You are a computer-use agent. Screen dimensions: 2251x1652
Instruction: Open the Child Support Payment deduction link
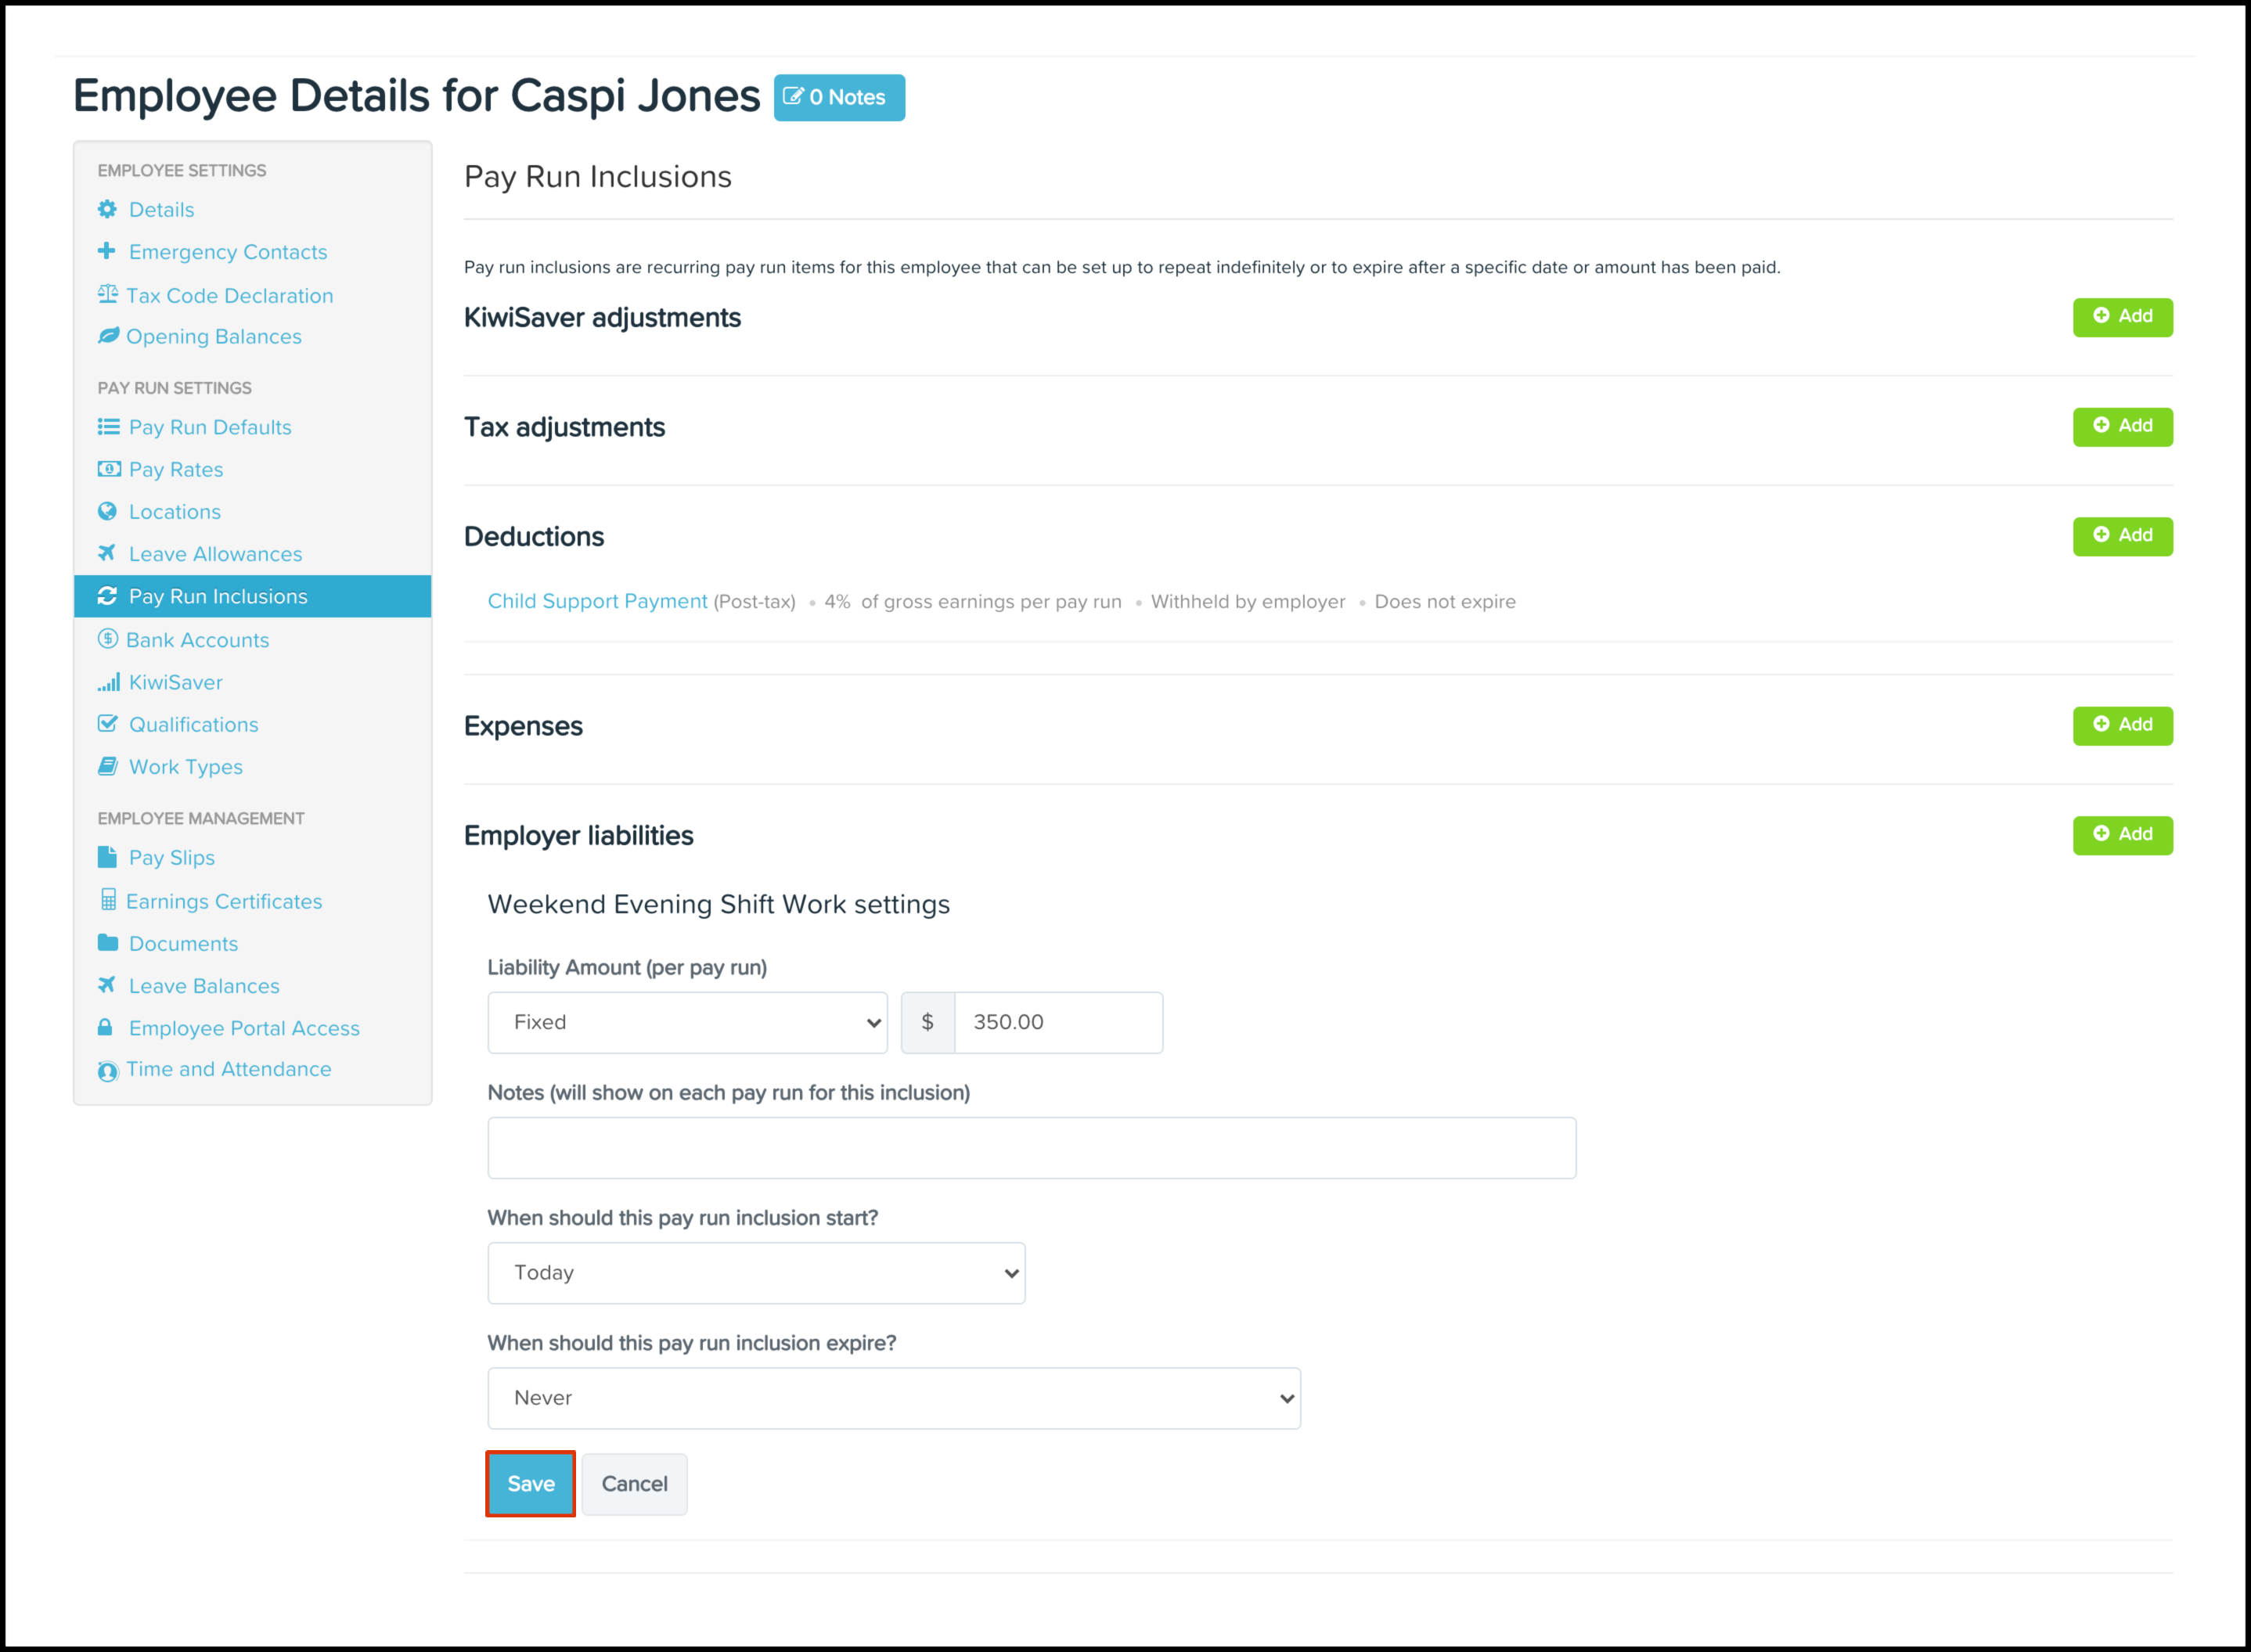[597, 601]
